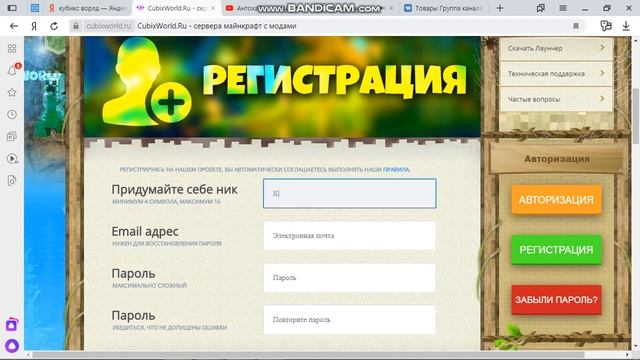Image resolution: width=640 pixels, height=360 pixels.
Task: Click the Пароль password field
Action: [350, 278]
